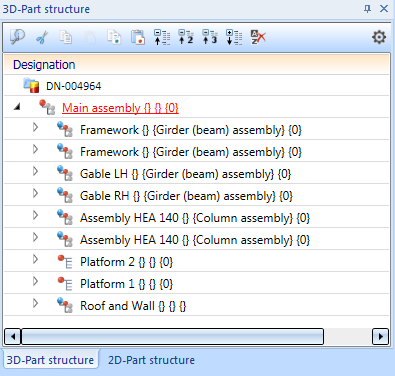Click the Paste part clipboard icon
This screenshot has height=376, width=395.
tap(138, 37)
